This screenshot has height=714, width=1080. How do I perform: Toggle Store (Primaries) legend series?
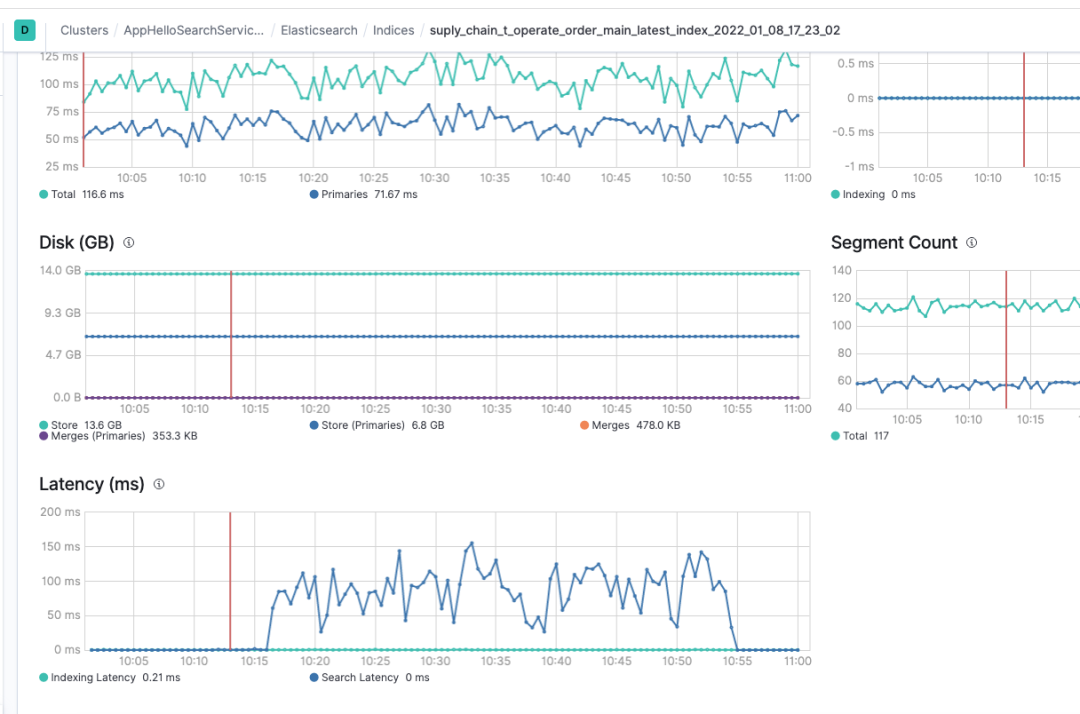tap(376, 425)
